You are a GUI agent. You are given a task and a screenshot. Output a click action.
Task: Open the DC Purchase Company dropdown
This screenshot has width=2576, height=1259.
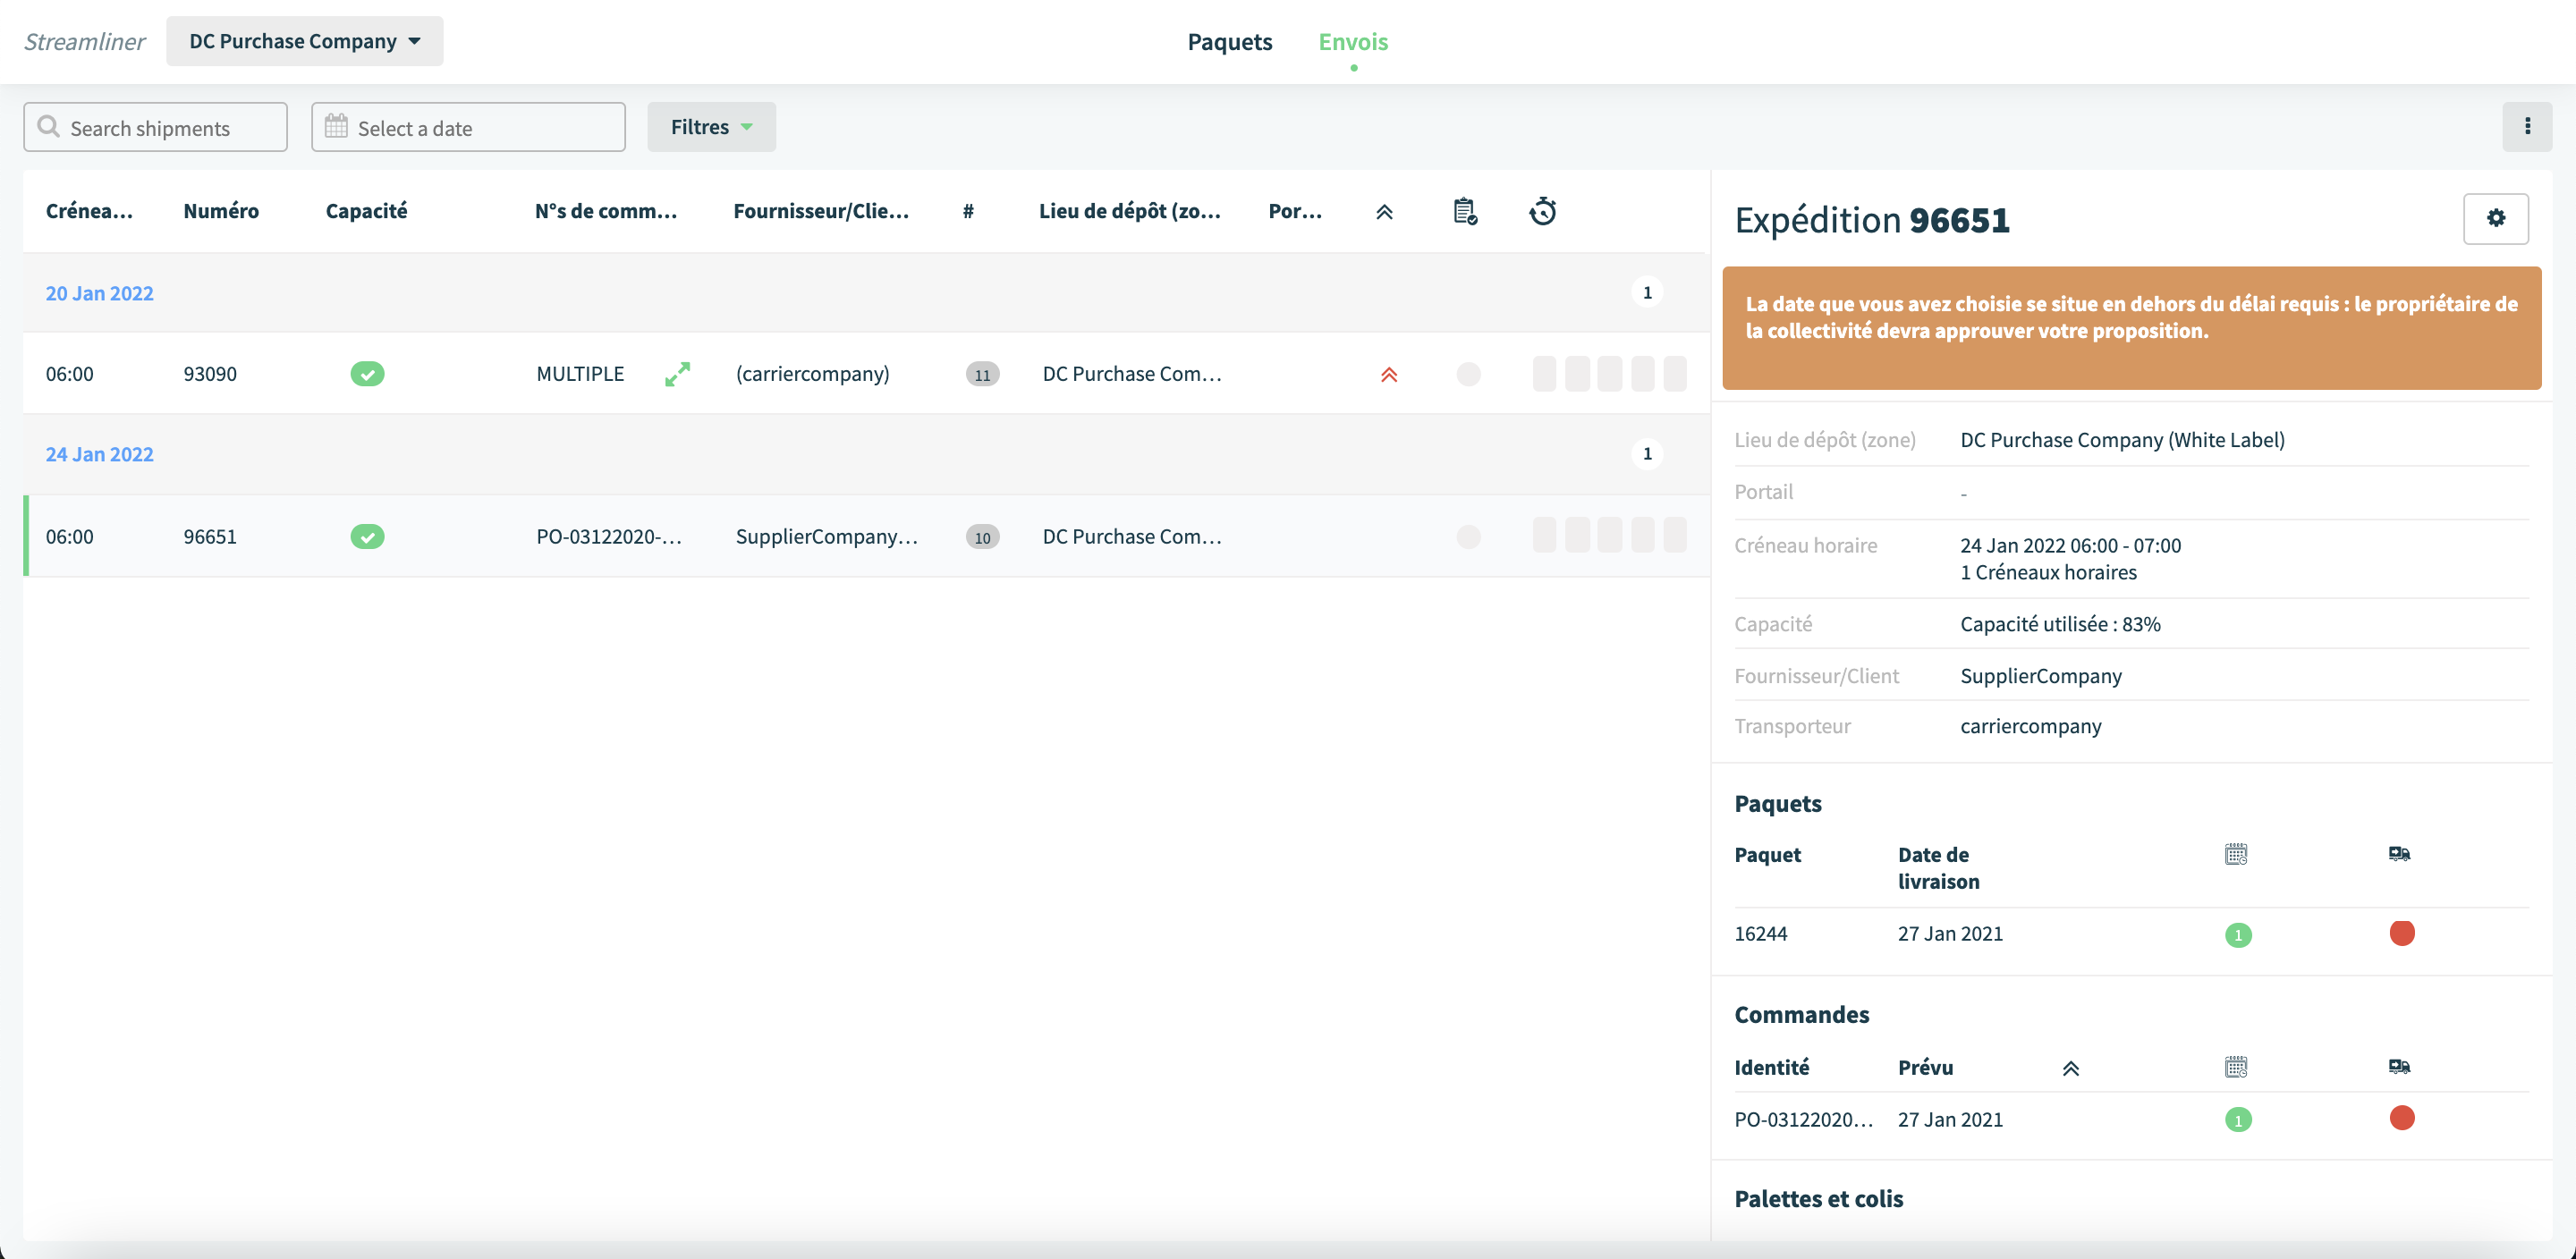(304, 41)
